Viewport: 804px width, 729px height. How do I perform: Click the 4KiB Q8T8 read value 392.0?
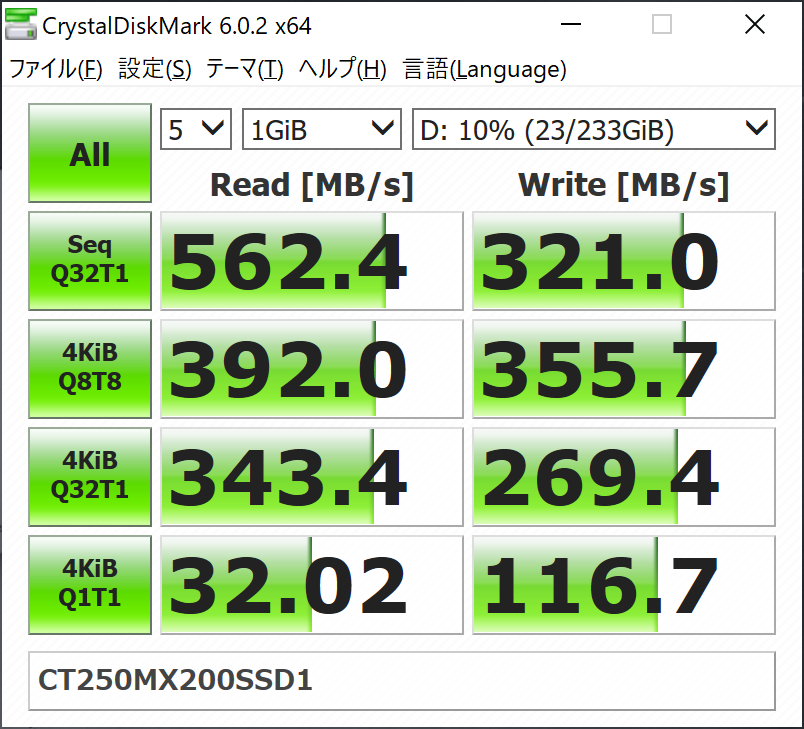tap(311, 369)
